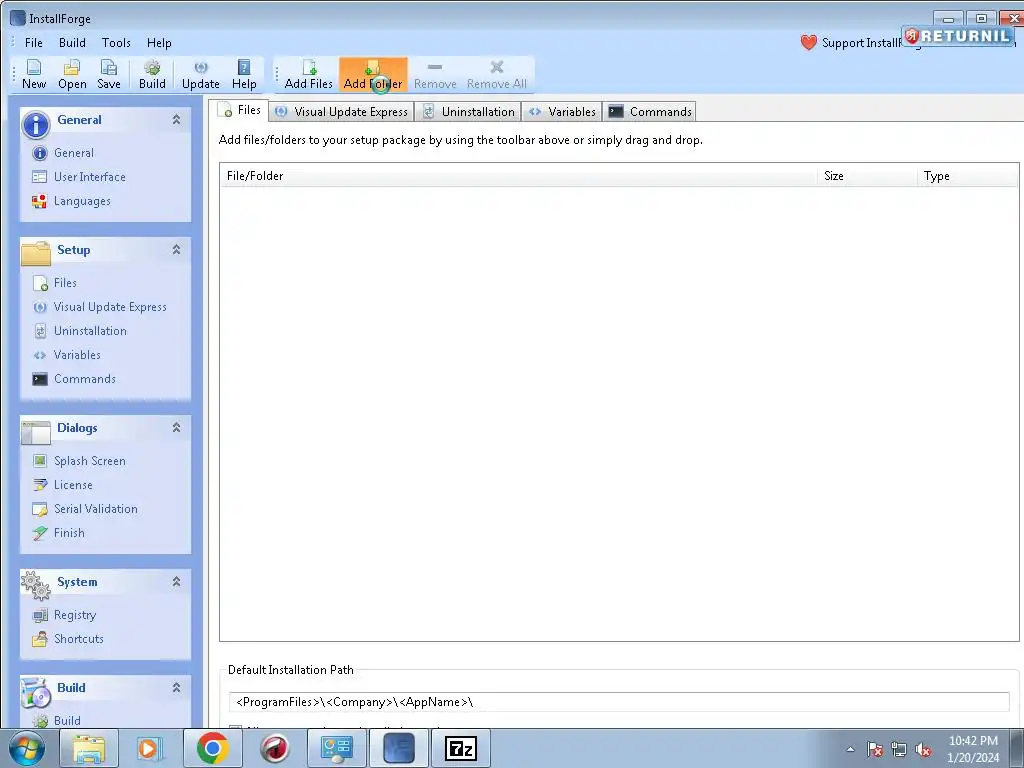
Task: Open 7-Zip from the taskbar
Action: point(461,748)
